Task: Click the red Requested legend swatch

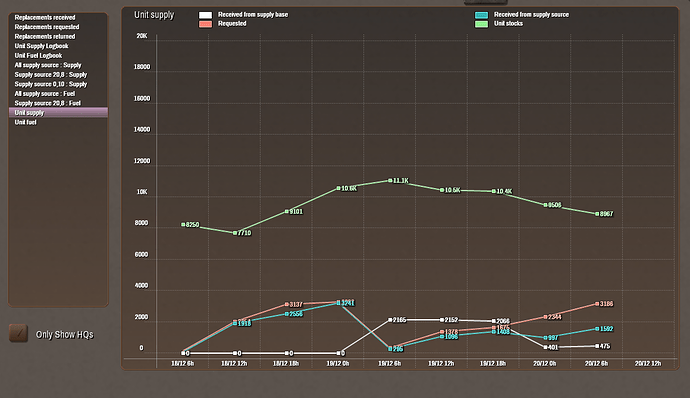Action: coord(206,24)
